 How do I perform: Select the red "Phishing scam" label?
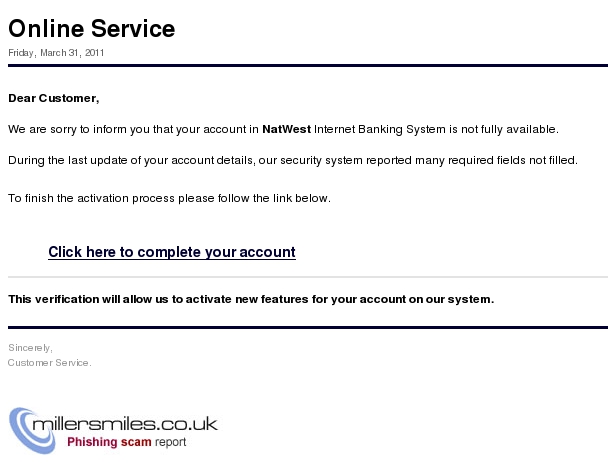(109, 442)
